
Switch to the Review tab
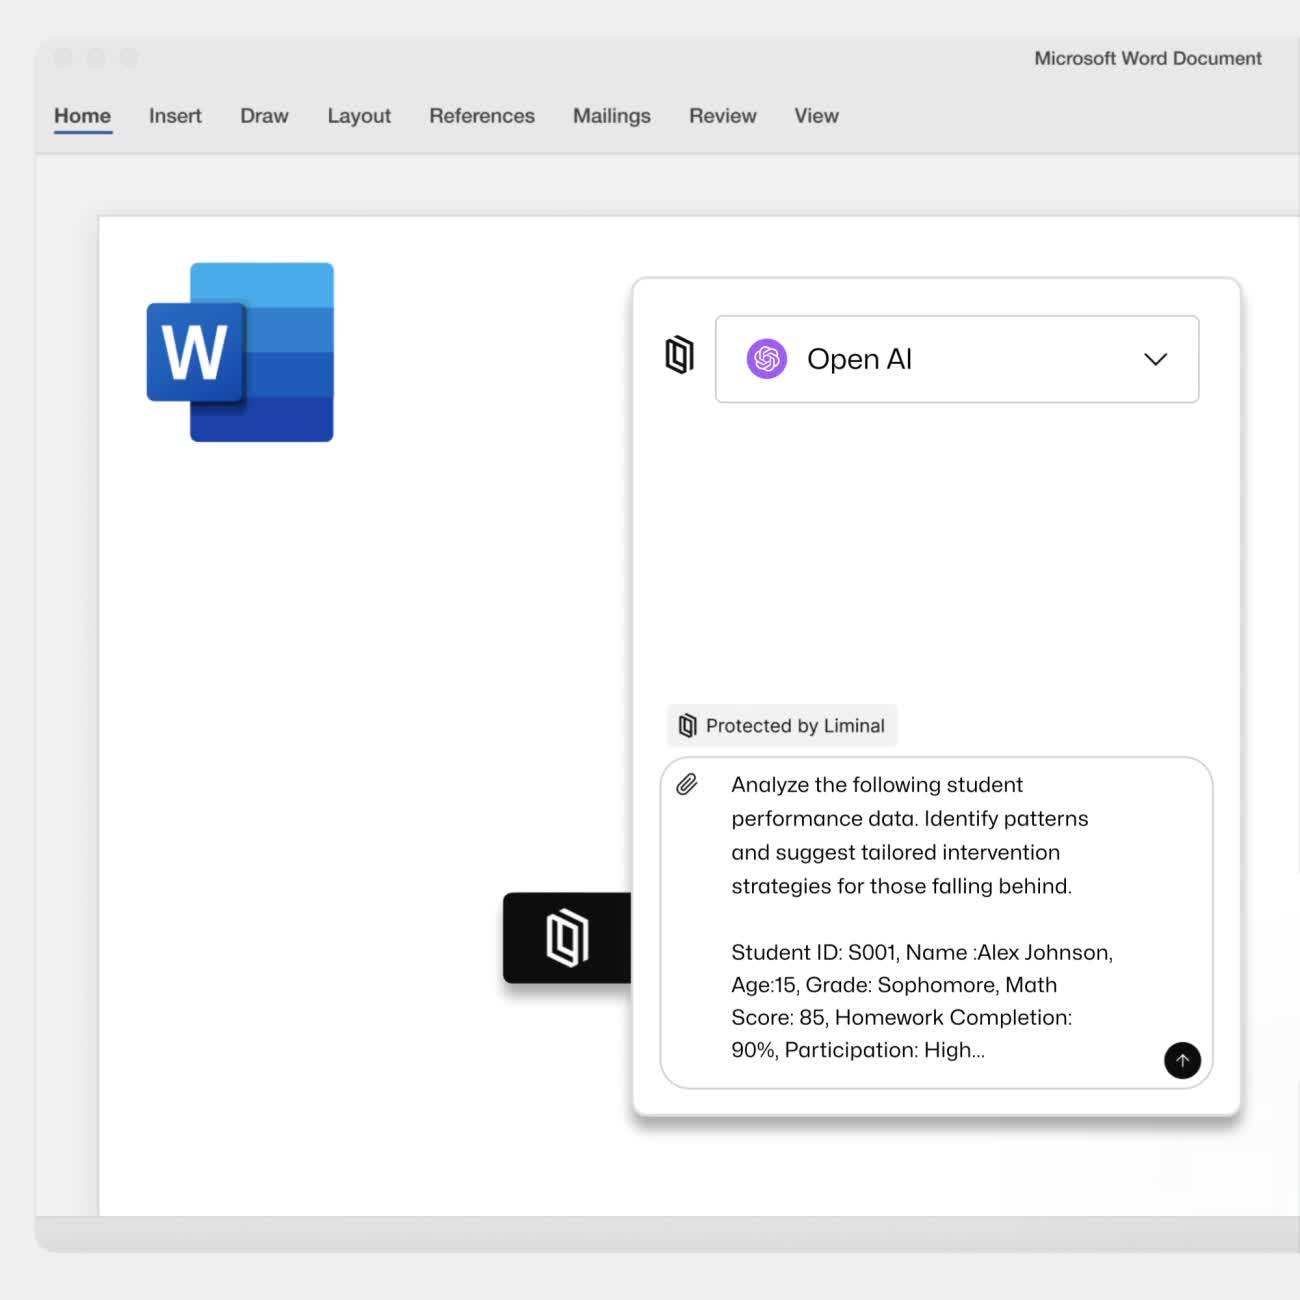pos(723,116)
